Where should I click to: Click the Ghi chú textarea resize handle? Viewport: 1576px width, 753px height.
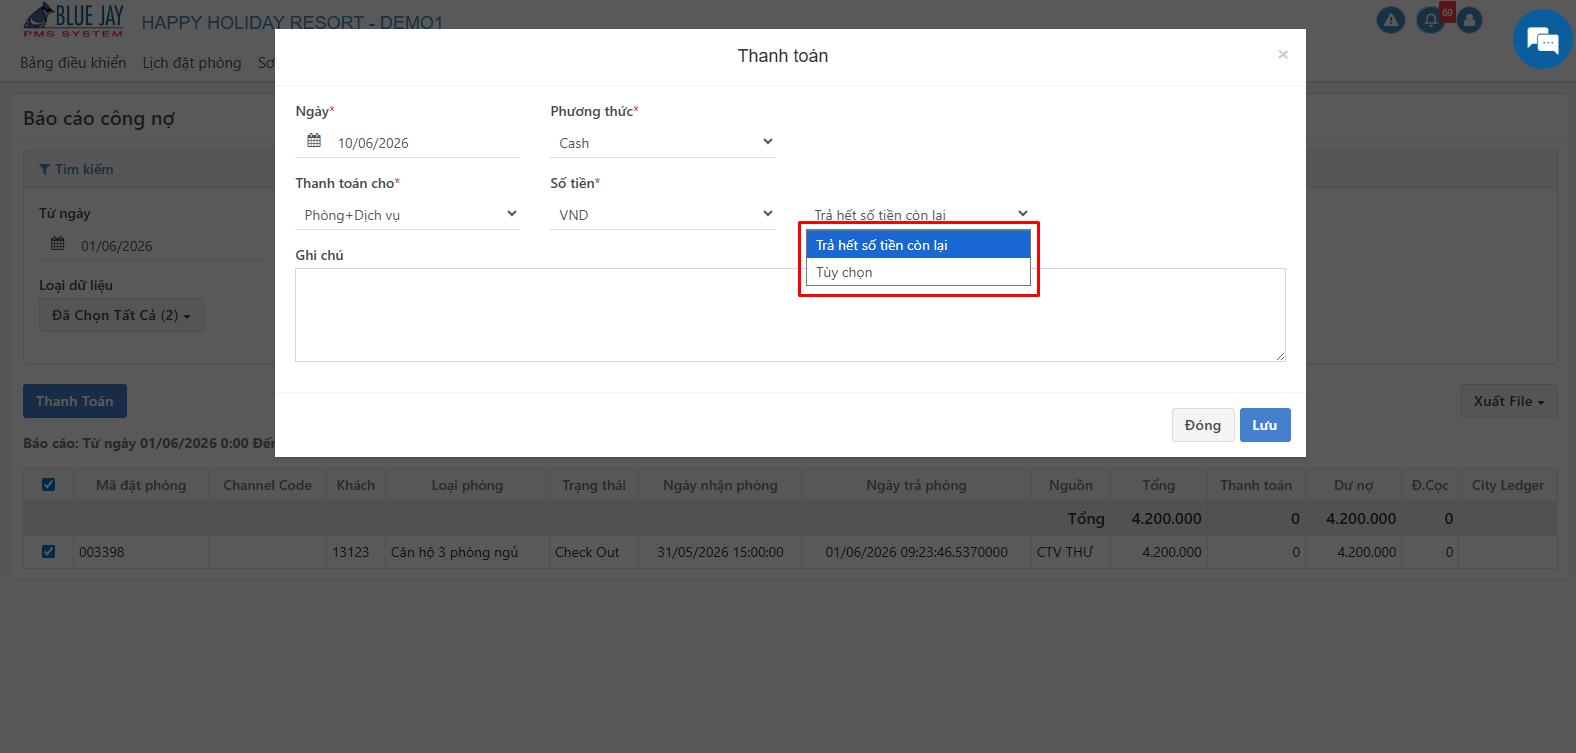tap(1279, 355)
